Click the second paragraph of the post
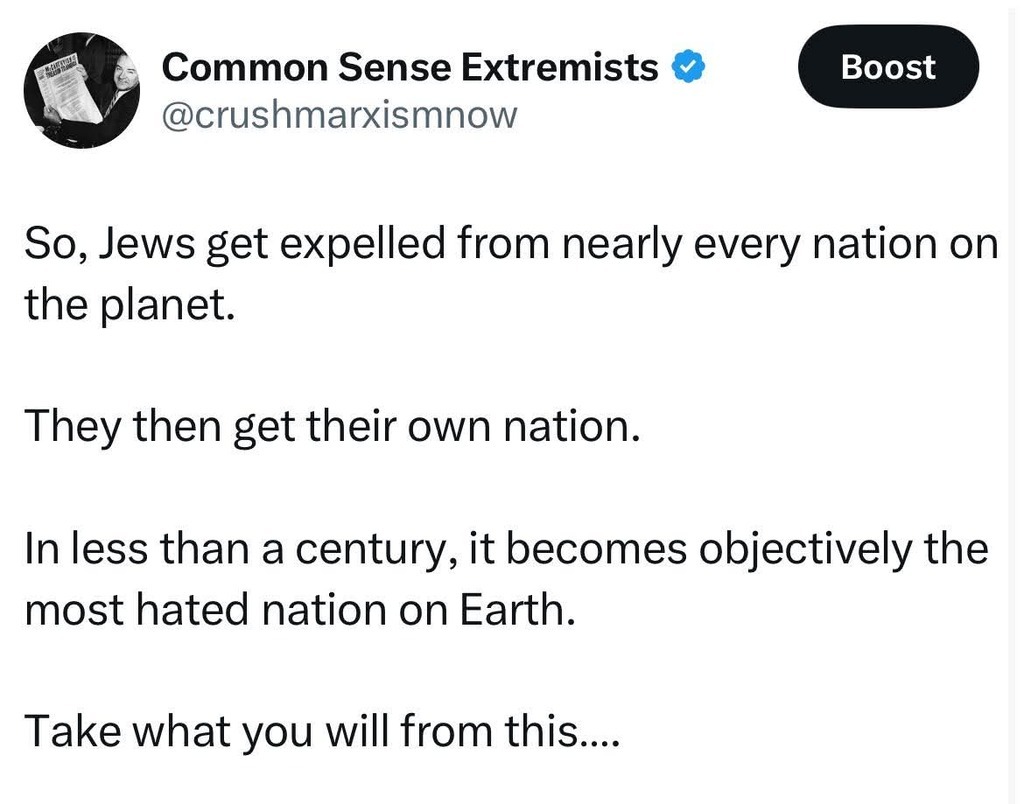The height and width of the screenshot is (804, 1024). pyautogui.click(x=331, y=427)
